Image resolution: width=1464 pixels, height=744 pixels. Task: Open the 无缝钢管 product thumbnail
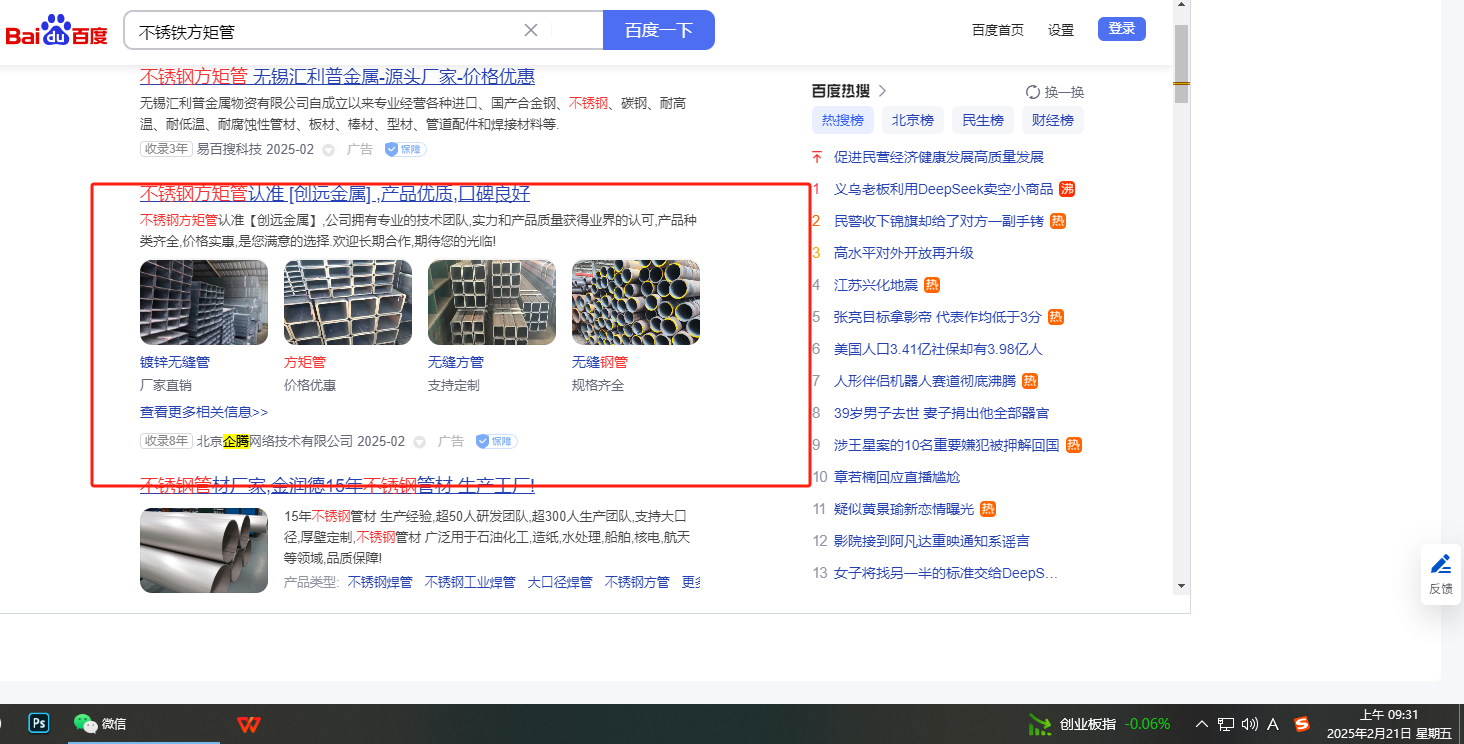pos(636,302)
